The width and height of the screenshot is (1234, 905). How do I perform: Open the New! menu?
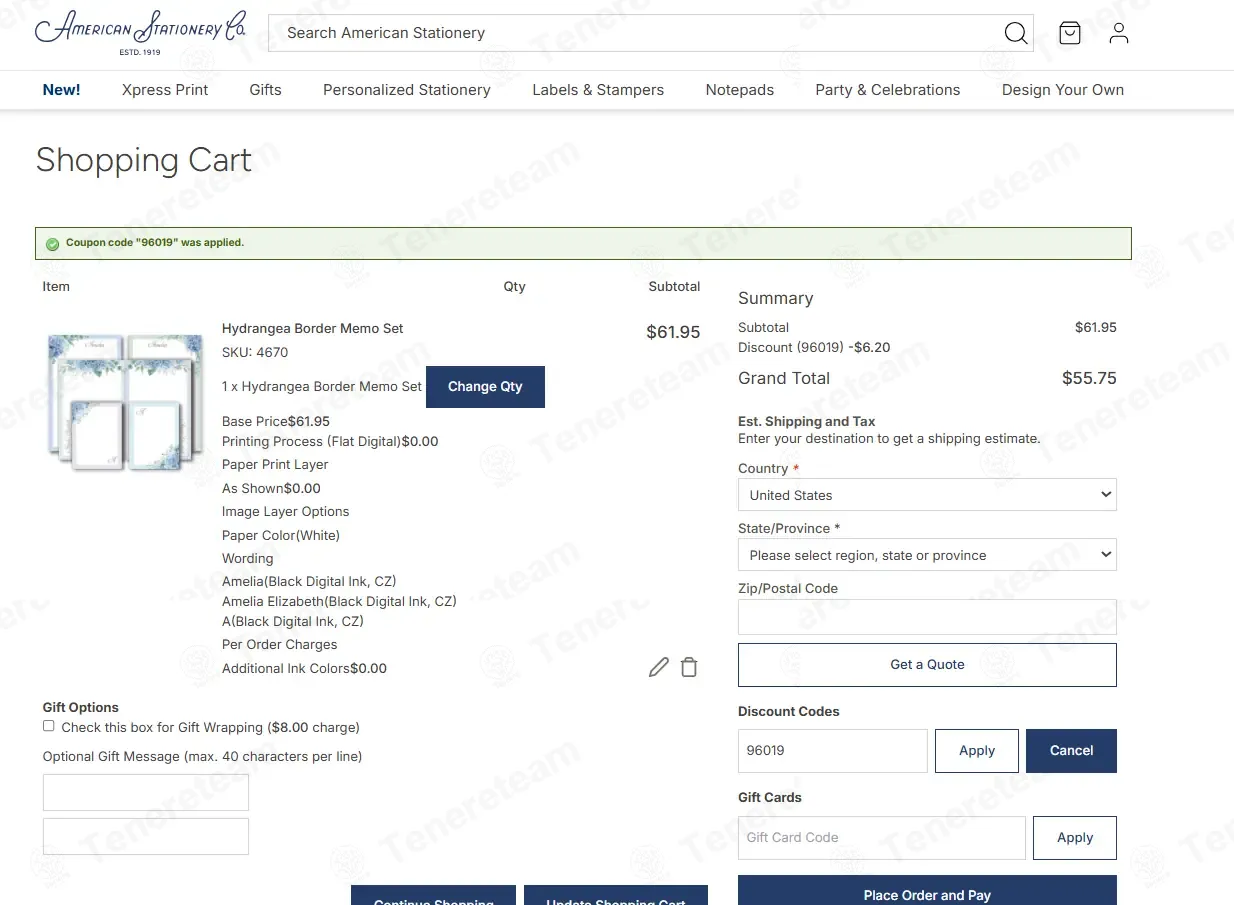(x=61, y=90)
